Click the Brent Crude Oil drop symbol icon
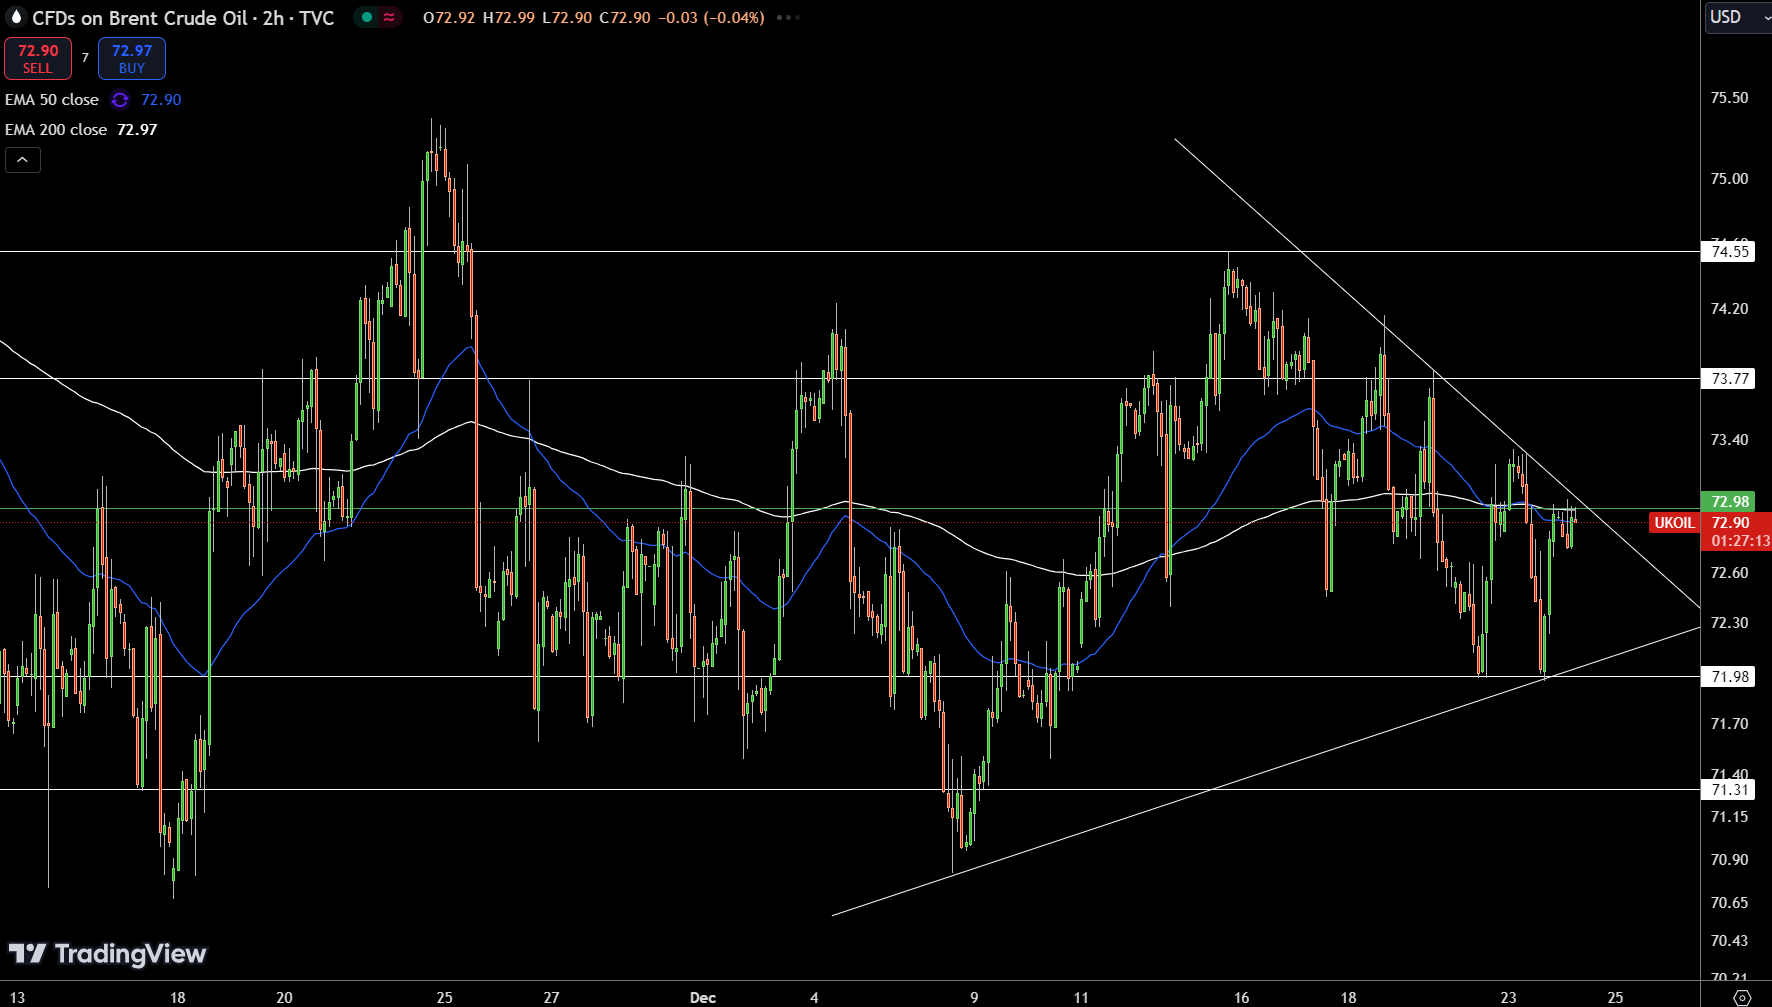Image resolution: width=1772 pixels, height=1007 pixels. pyautogui.click(x=16, y=17)
